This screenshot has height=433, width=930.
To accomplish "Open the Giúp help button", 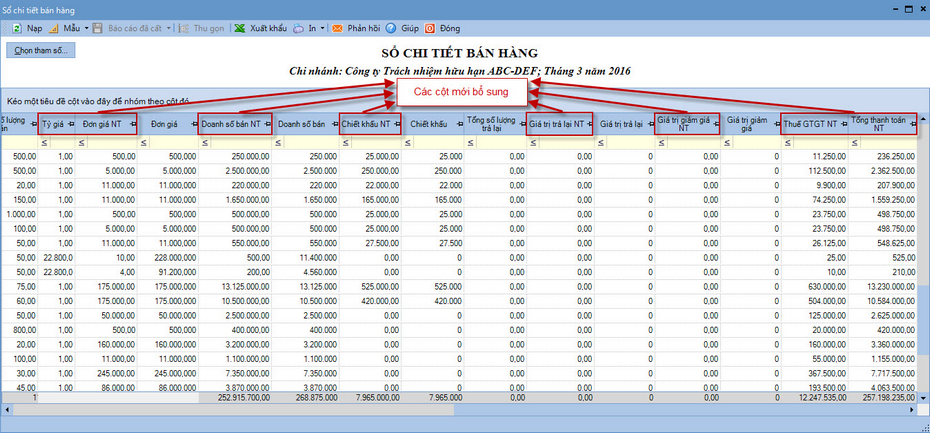I will coord(402,28).
